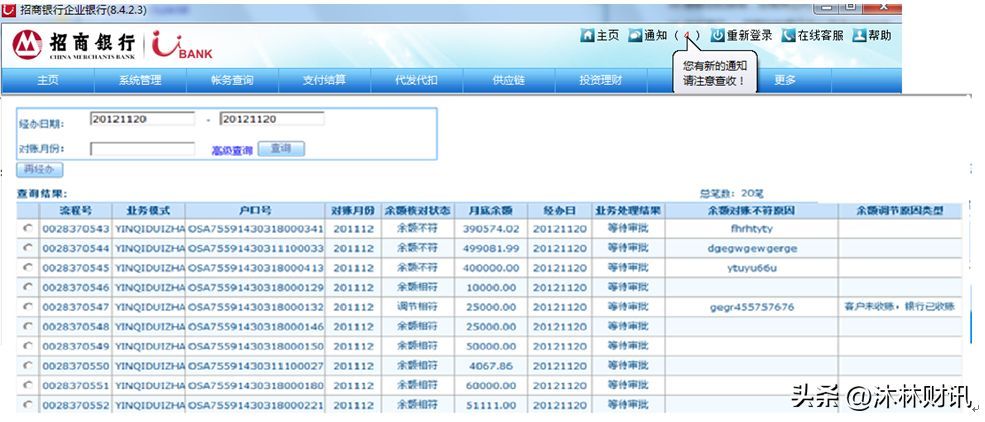
Task: Click the 流程号 column header
Action: pos(75,210)
